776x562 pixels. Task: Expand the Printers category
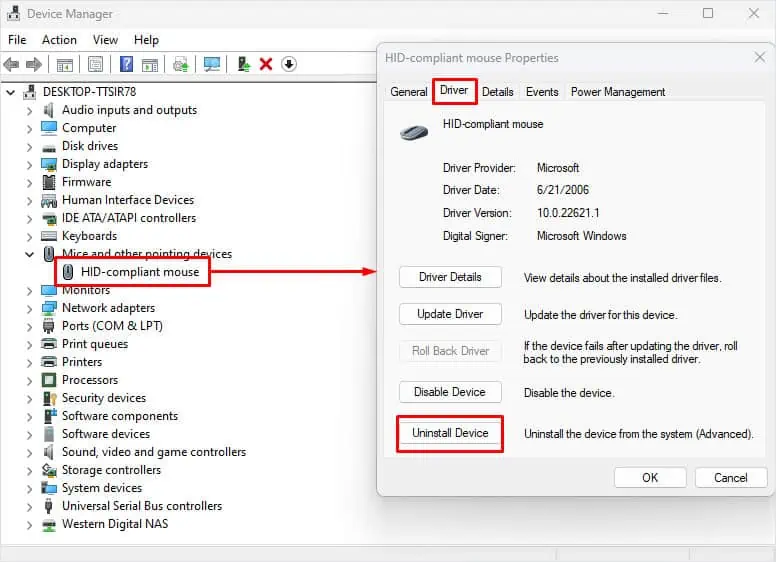coord(29,363)
